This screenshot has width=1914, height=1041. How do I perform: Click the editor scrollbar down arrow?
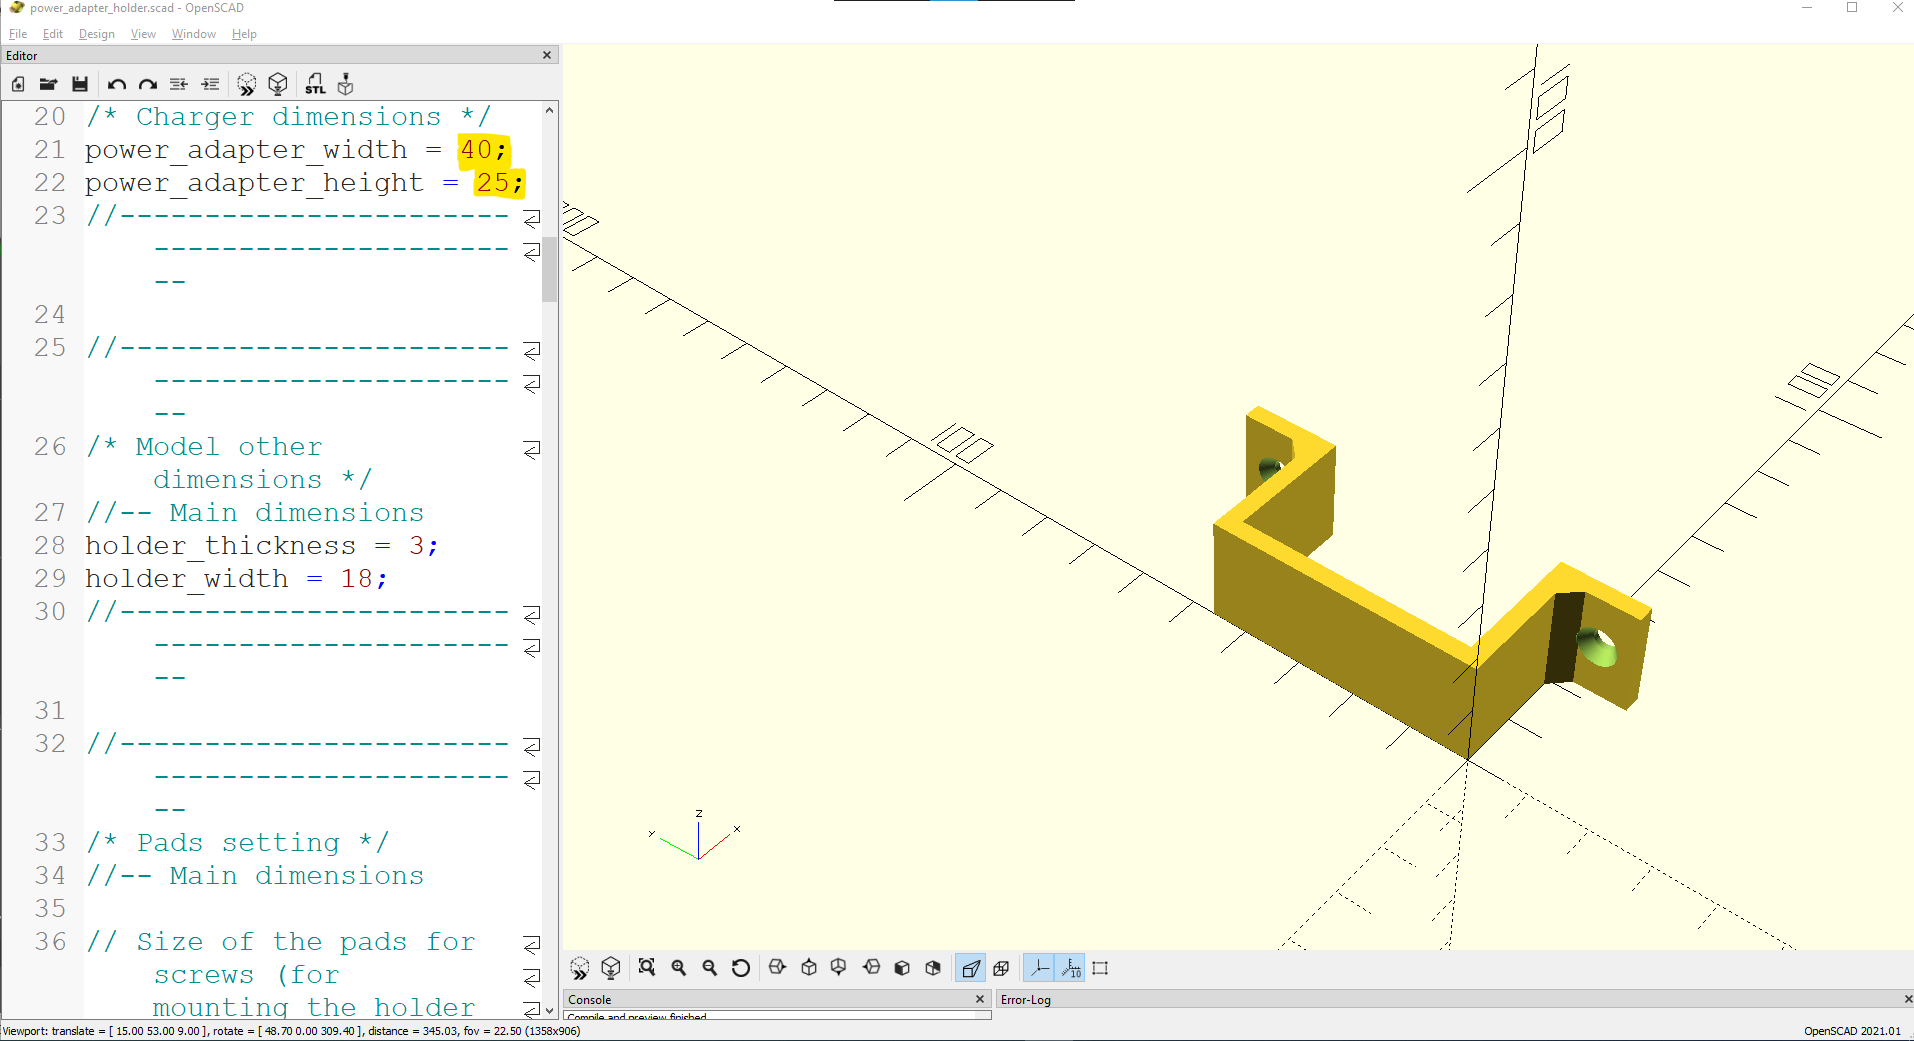(x=549, y=1010)
